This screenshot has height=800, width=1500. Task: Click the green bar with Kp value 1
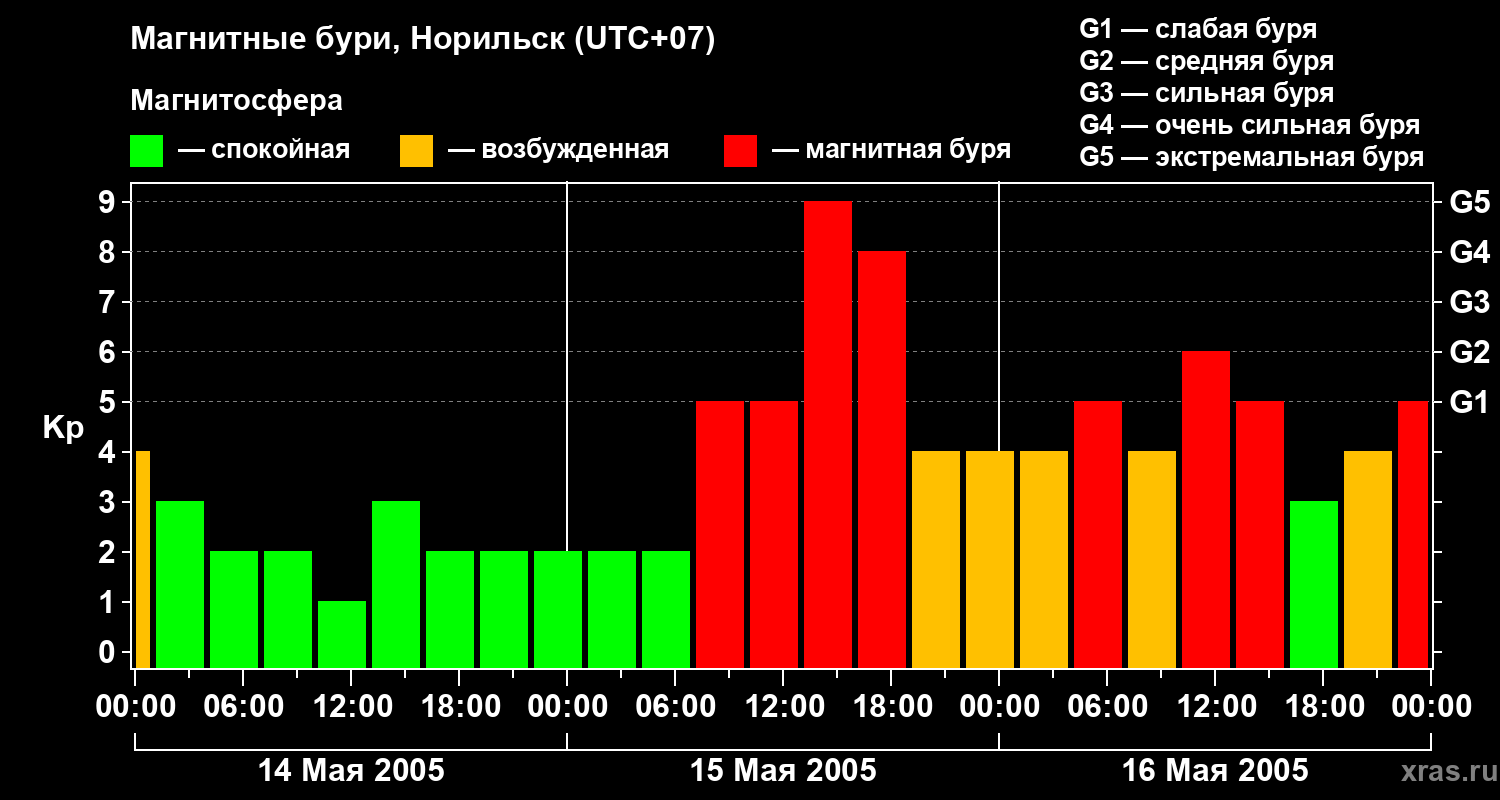[342, 635]
